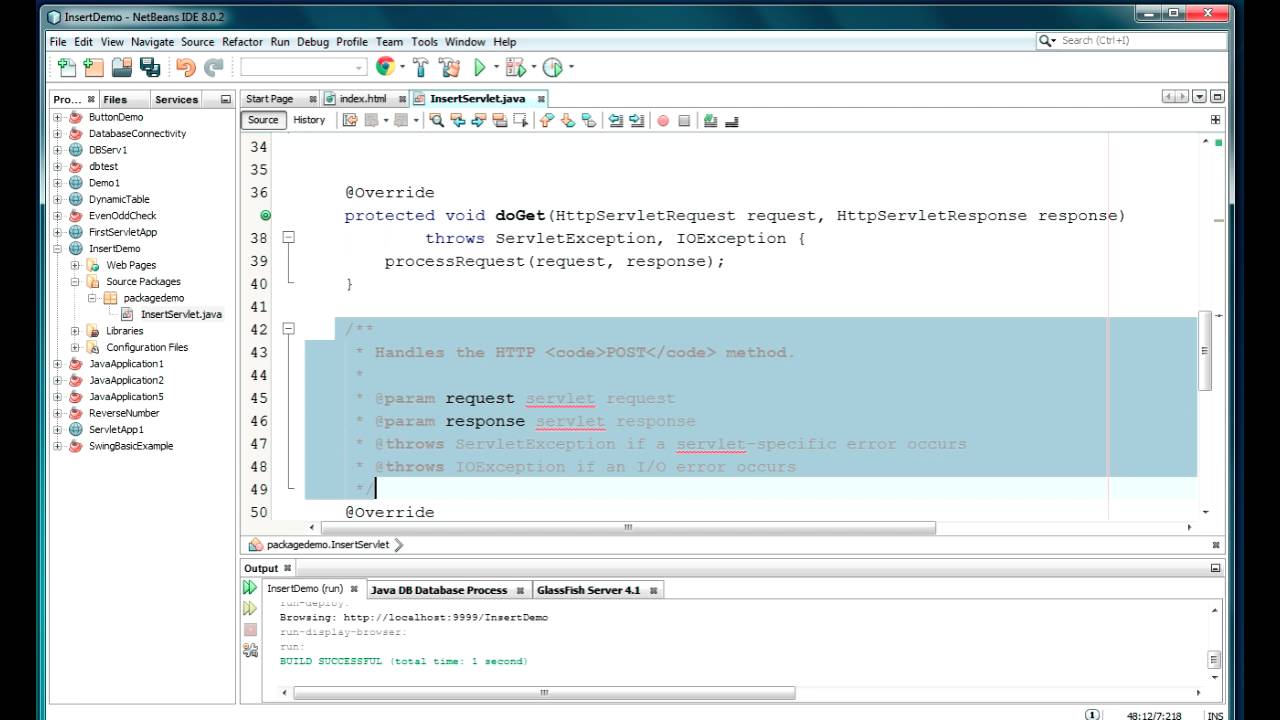This screenshot has height=720, width=1280.
Task: Expand the ButtonDemo project node
Action: tap(58, 117)
